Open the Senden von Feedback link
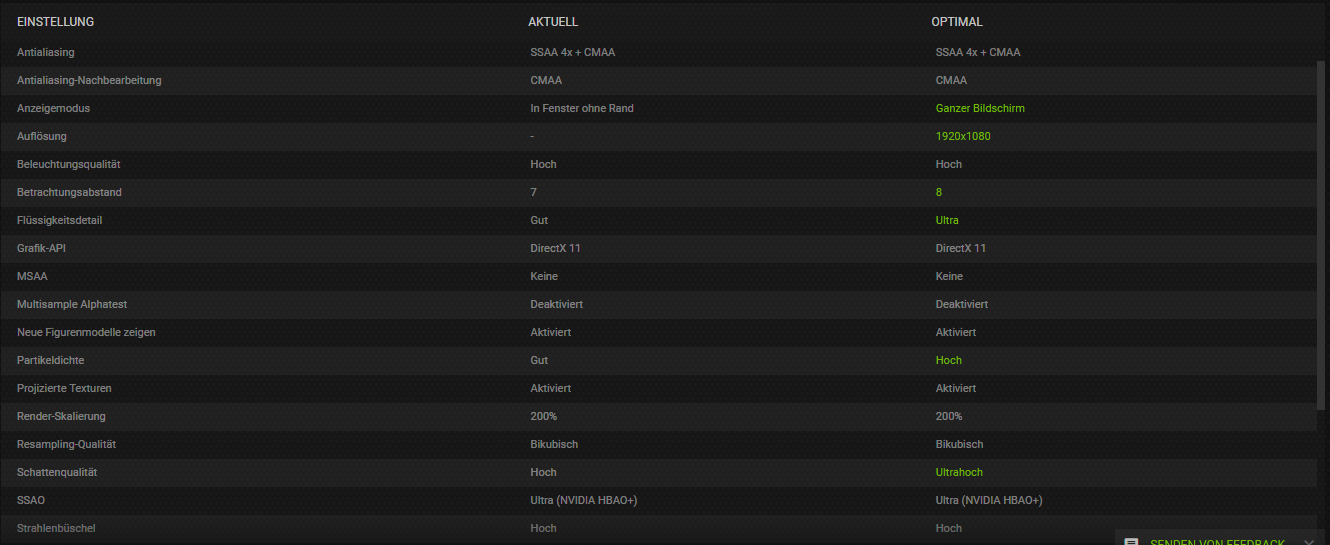Image resolution: width=1330 pixels, height=545 pixels. (1217, 541)
